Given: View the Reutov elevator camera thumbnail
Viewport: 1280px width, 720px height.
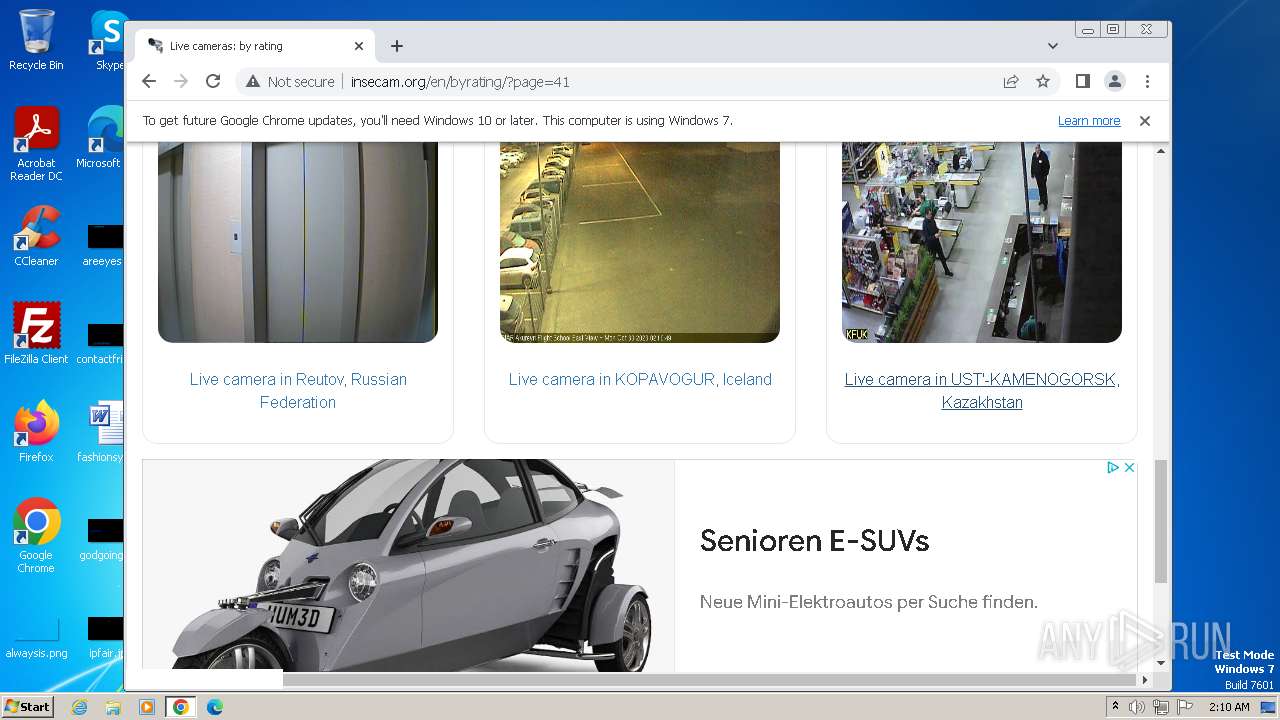Looking at the screenshot, I should [x=298, y=242].
